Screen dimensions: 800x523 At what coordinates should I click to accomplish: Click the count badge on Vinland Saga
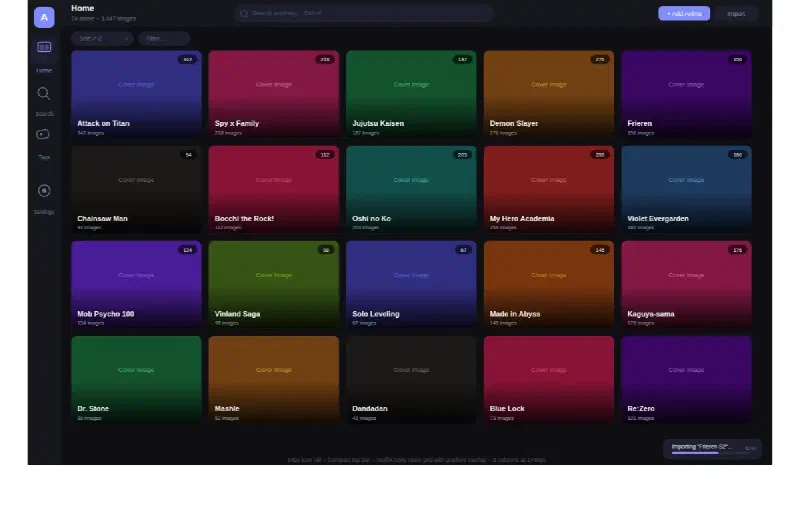point(326,250)
